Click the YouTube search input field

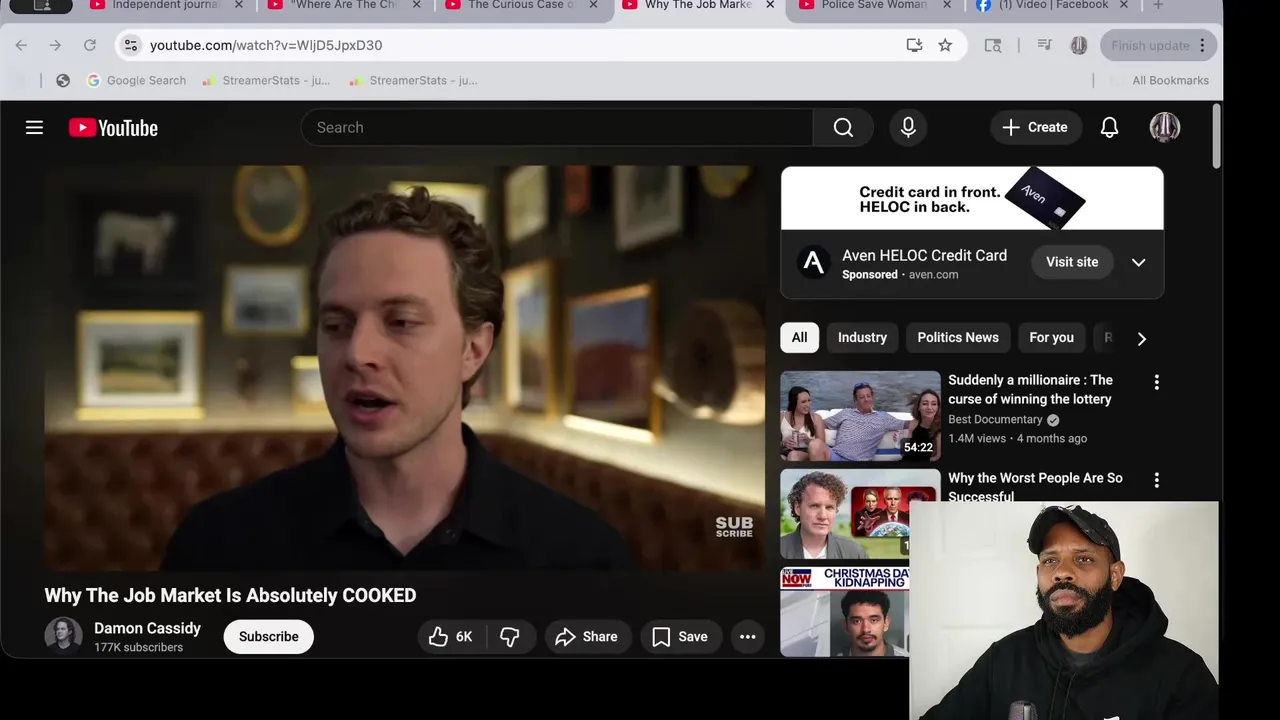click(x=557, y=127)
